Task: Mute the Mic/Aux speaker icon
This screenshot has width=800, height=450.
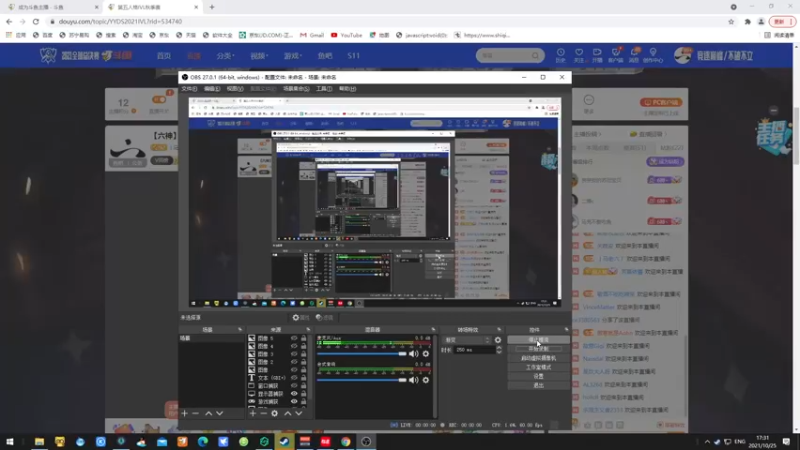Action: [x=413, y=354]
